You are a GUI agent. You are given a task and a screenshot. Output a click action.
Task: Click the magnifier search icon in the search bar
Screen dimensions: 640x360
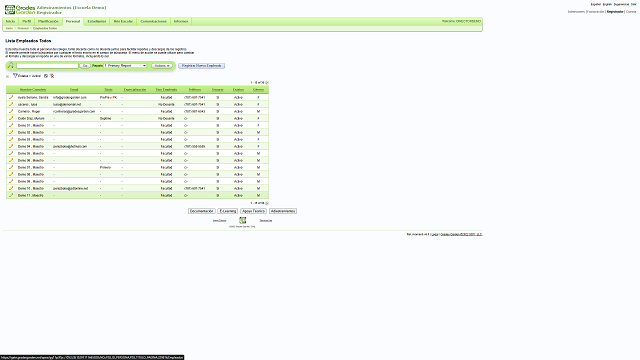11,65
